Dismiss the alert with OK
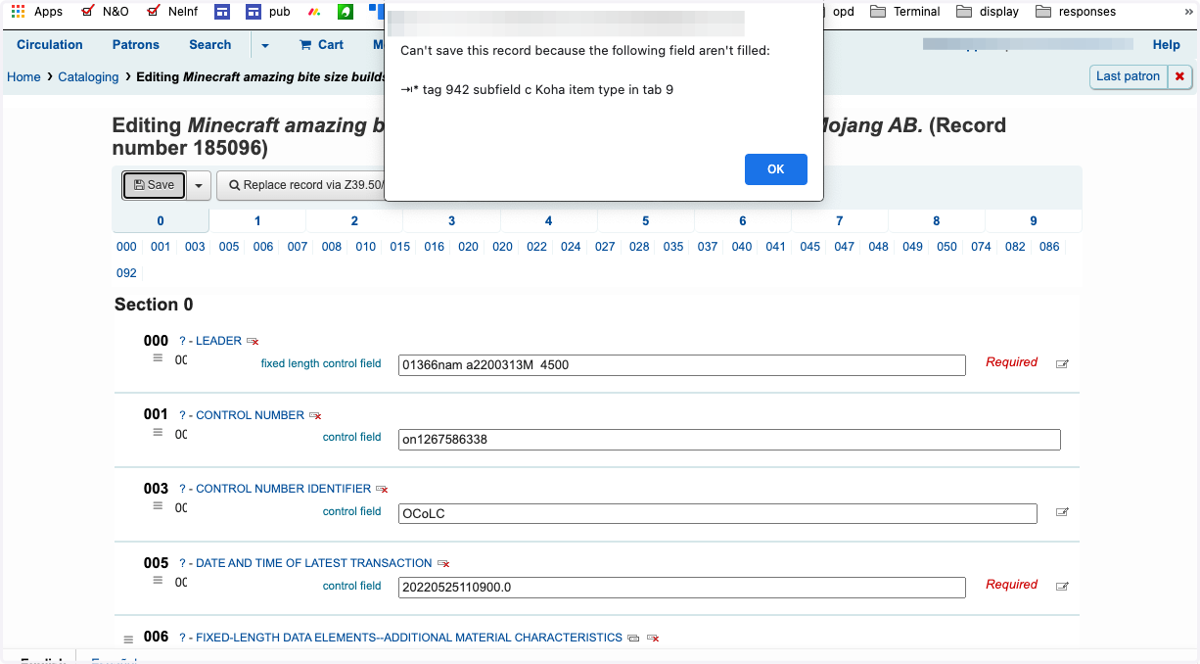Viewport: 1200px width, 664px height. [775, 169]
